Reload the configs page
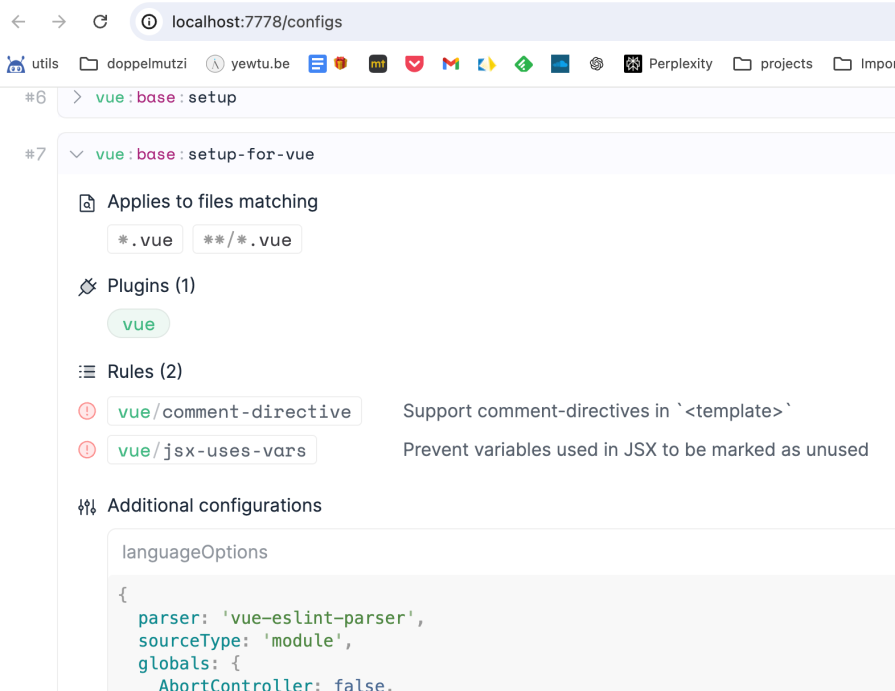This screenshot has height=691, width=895. [x=99, y=21]
